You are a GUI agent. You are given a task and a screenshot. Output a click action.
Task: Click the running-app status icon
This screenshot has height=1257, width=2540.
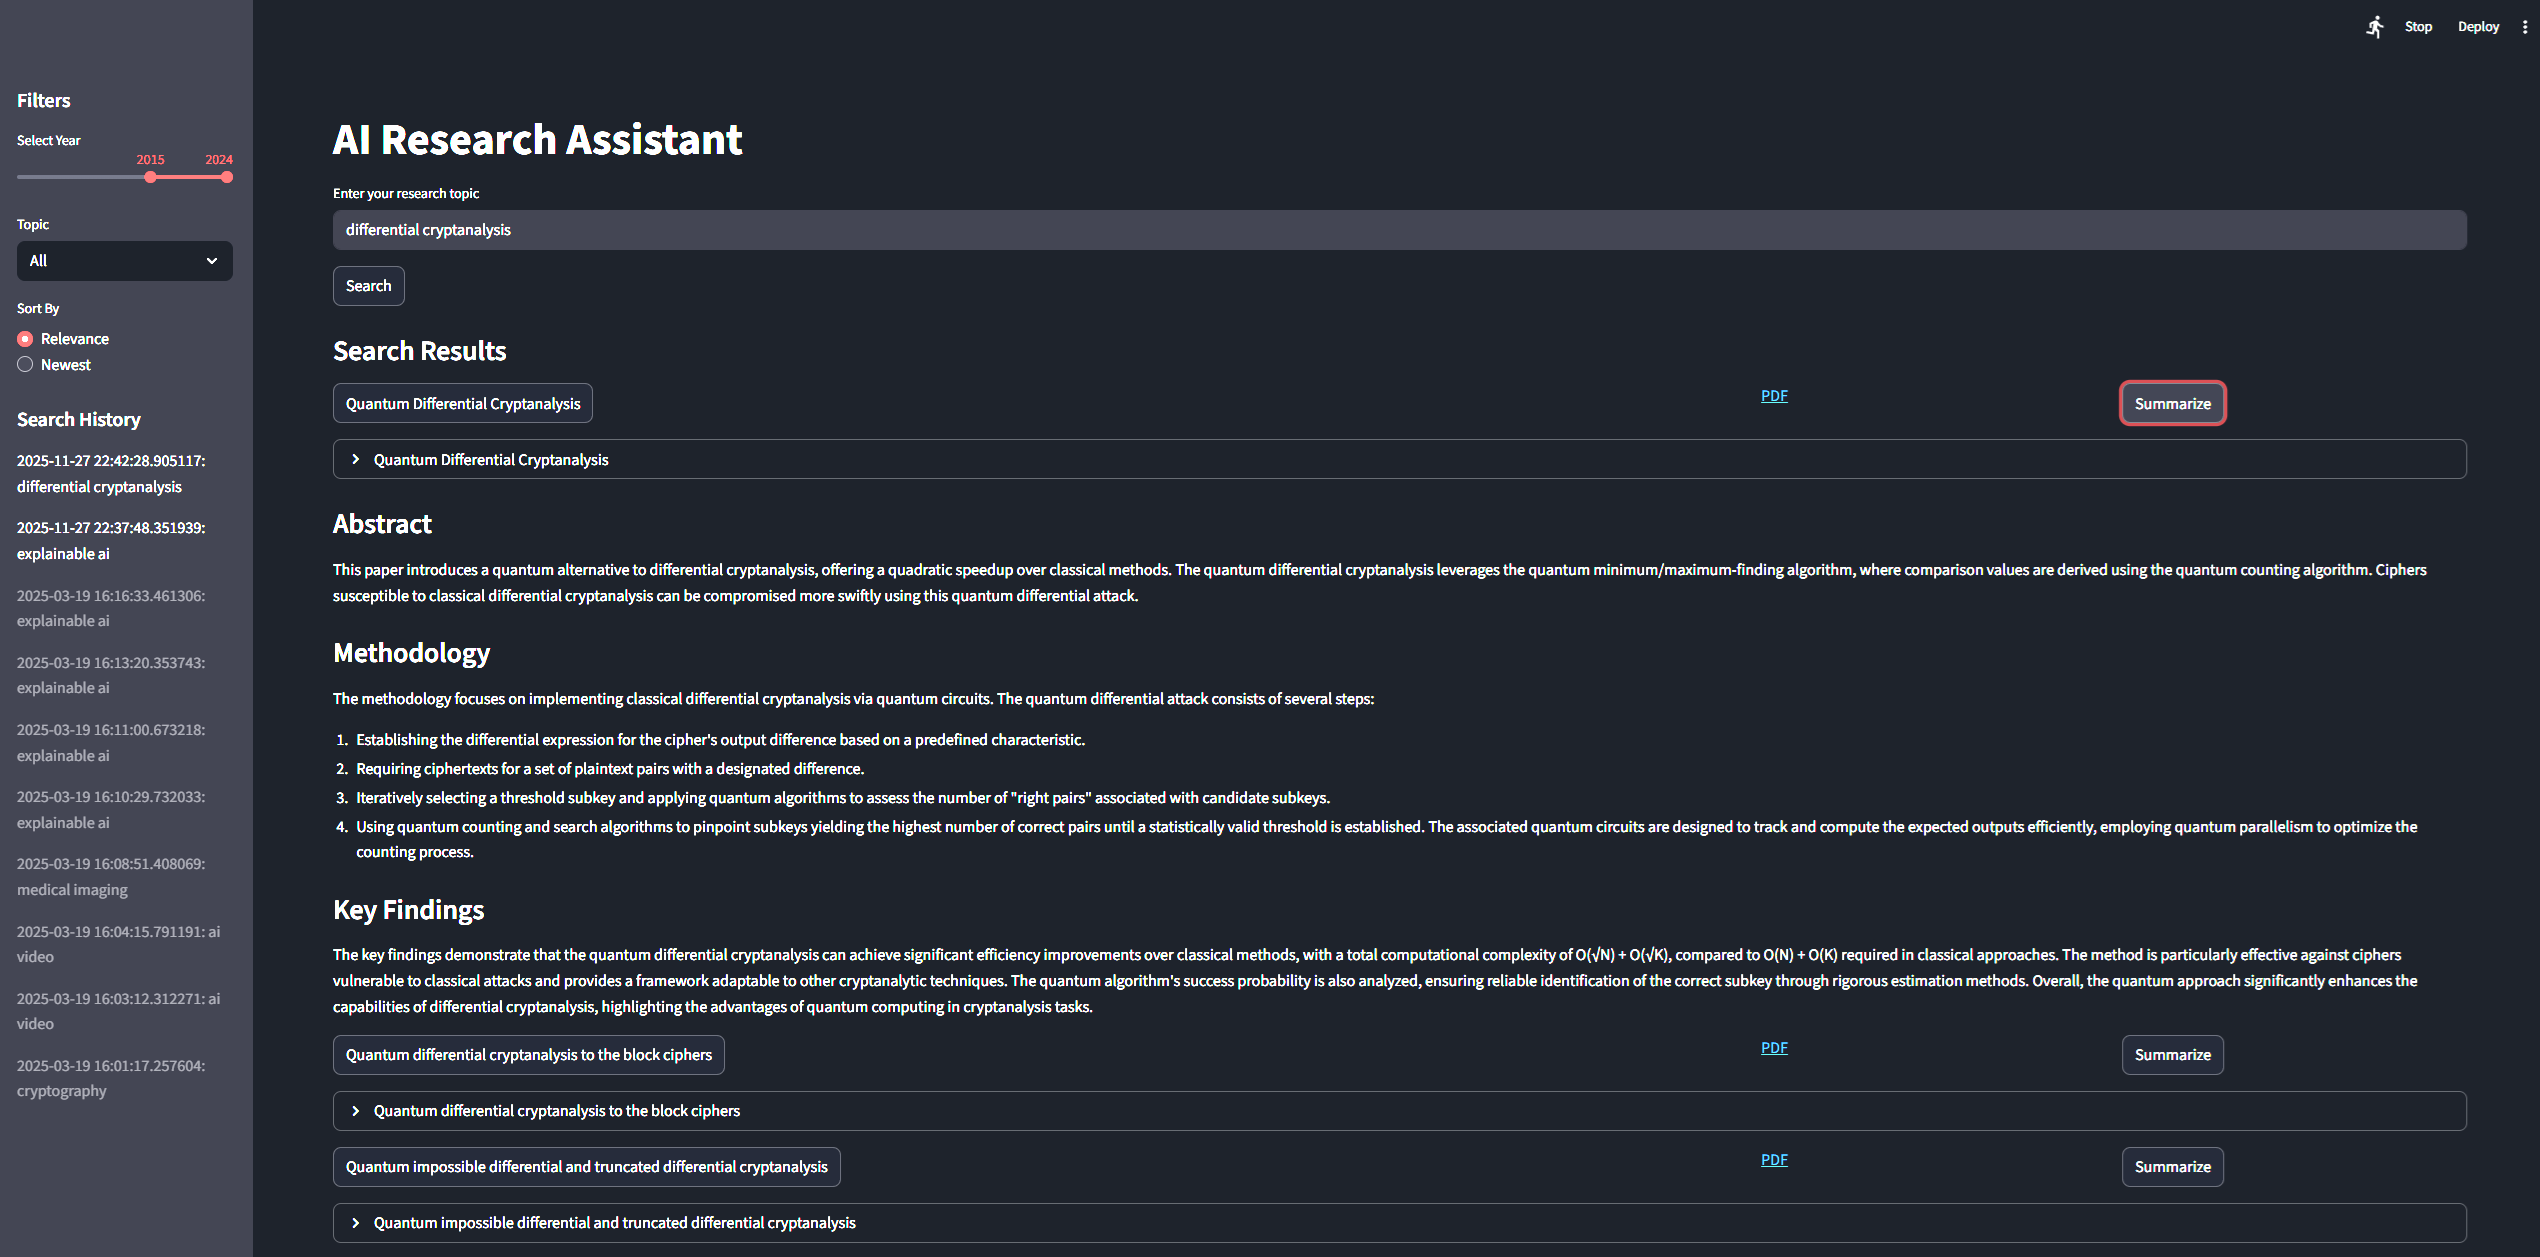click(2375, 26)
